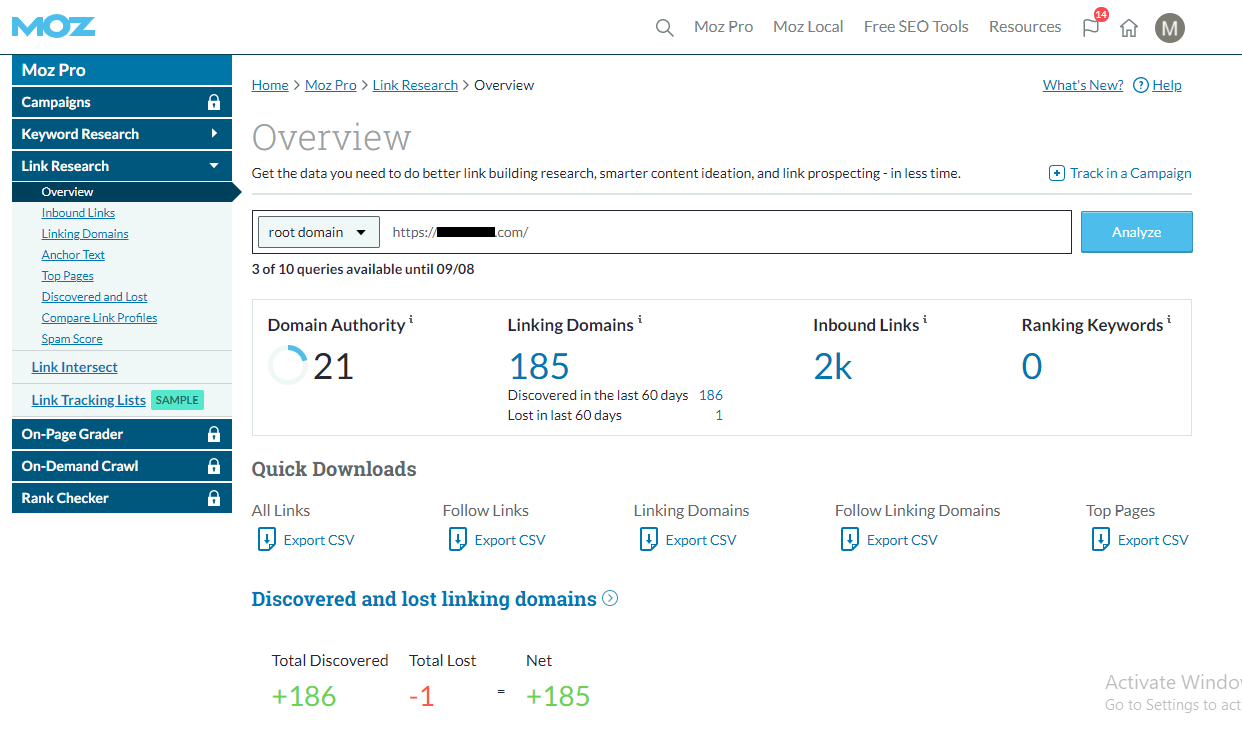1242x735 pixels.
Task: Click the 186 discovered in last 60 days
Action: coord(711,395)
